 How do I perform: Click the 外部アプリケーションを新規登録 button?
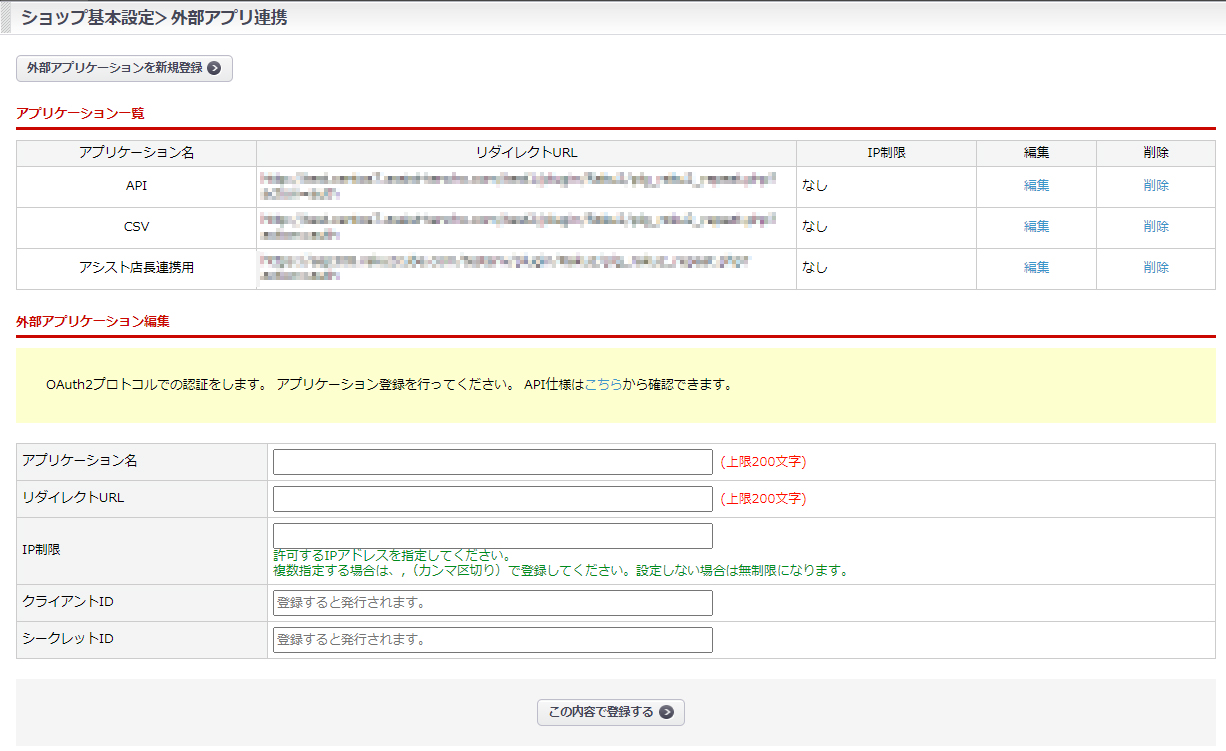tap(124, 68)
